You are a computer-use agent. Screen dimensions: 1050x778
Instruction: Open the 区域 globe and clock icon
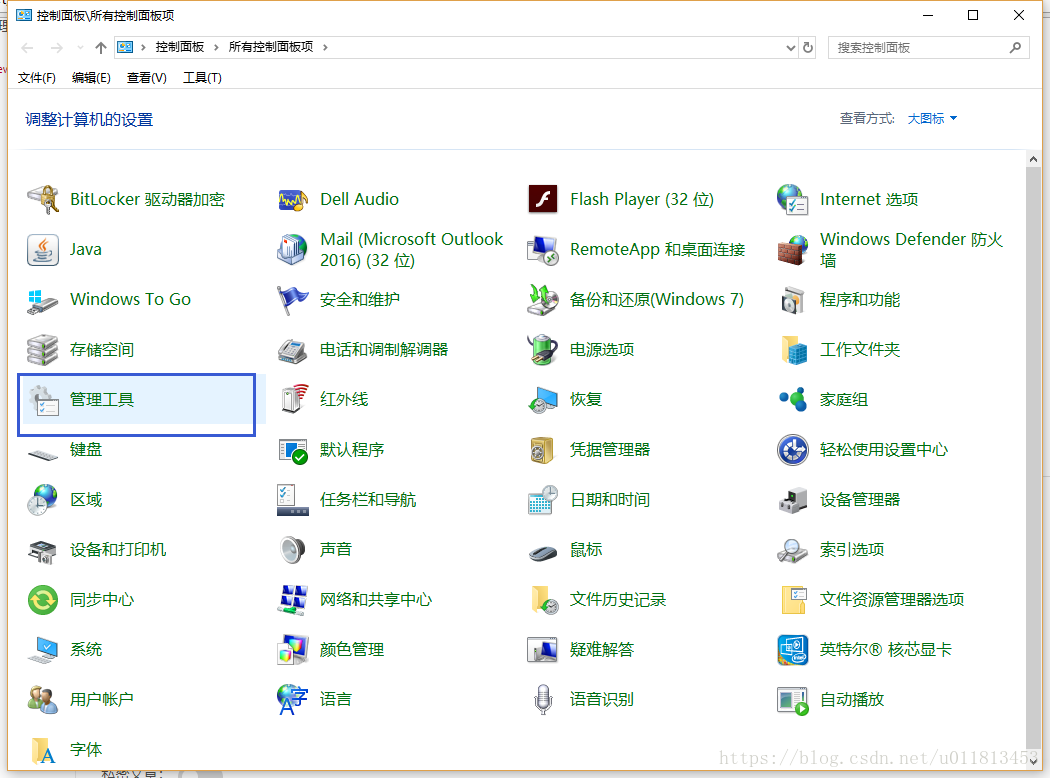43,499
